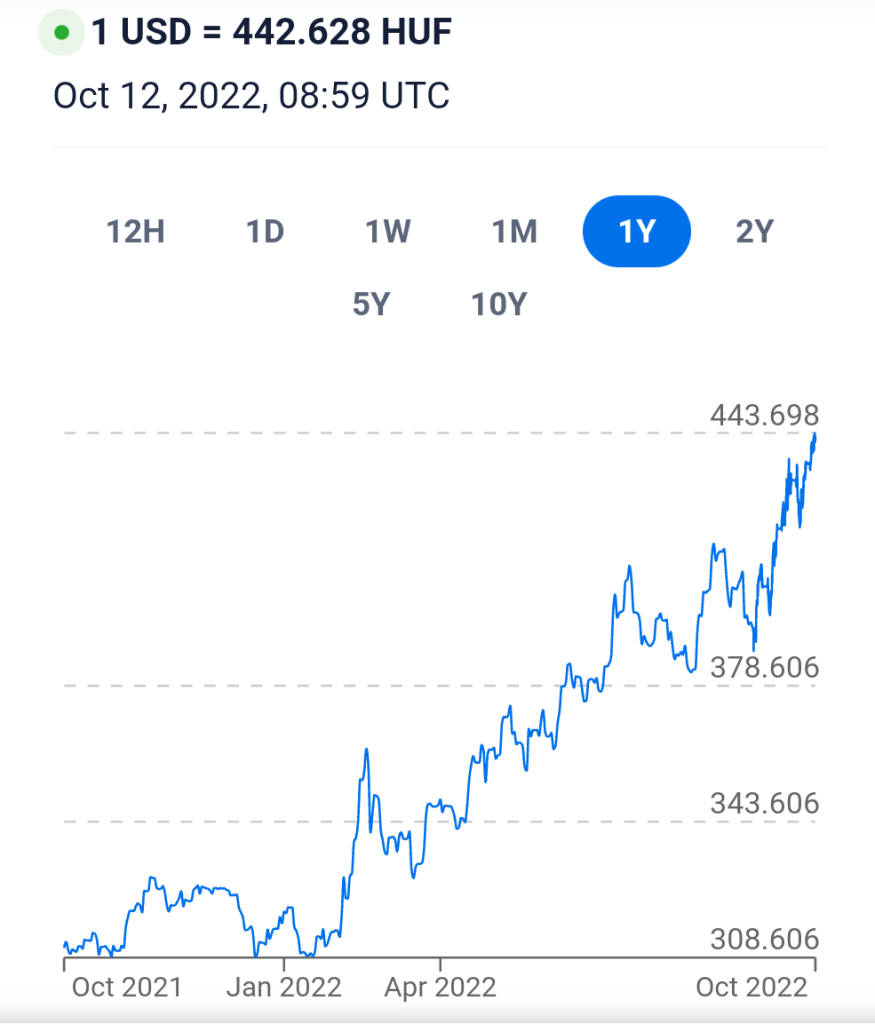Choose the 1W chart range
This screenshot has height=1024, width=875.
click(388, 232)
